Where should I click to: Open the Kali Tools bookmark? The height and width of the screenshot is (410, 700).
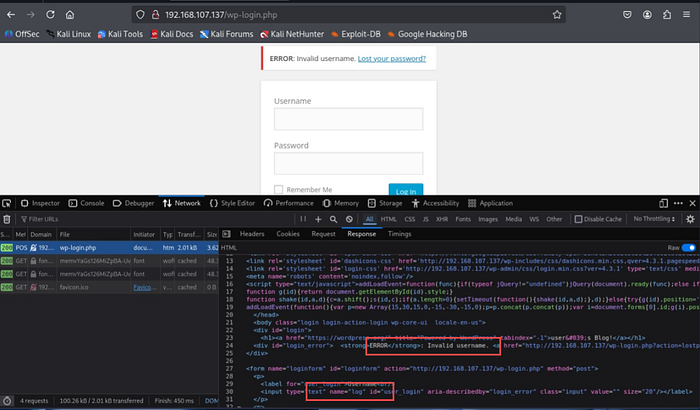pos(121,34)
